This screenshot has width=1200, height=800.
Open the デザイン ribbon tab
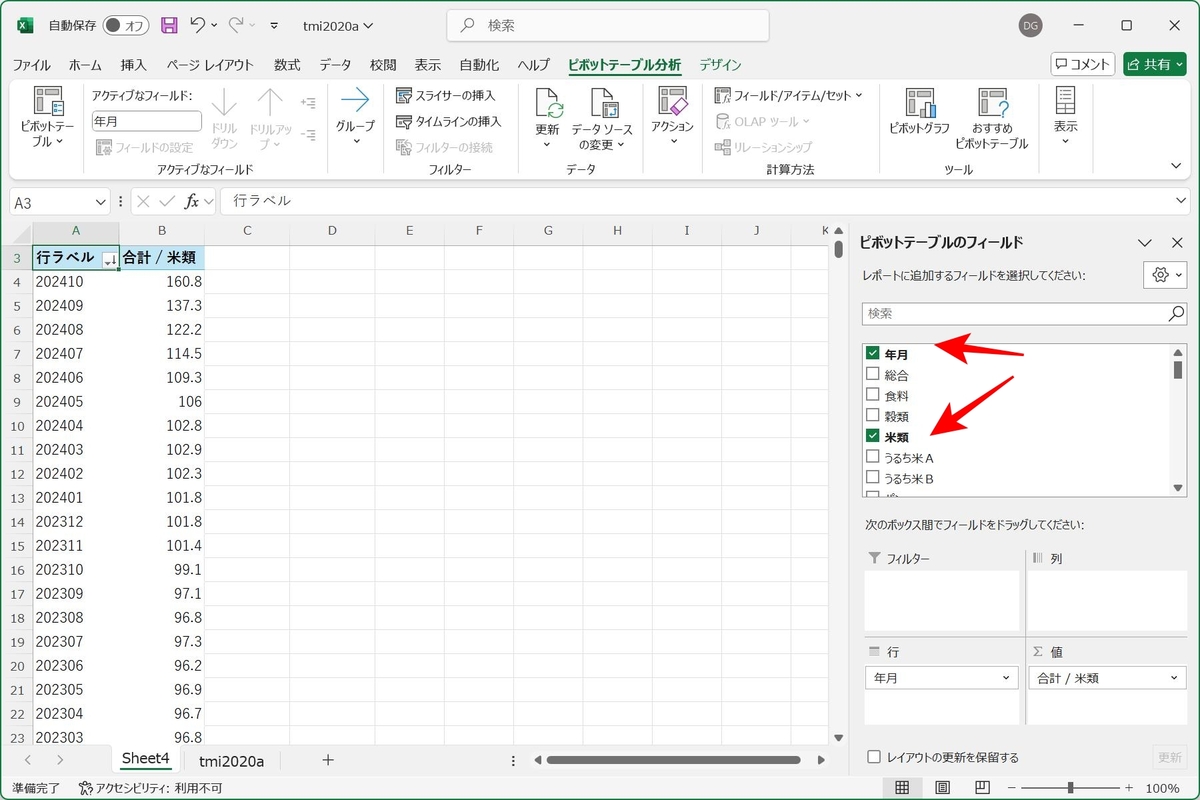coord(720,65)
